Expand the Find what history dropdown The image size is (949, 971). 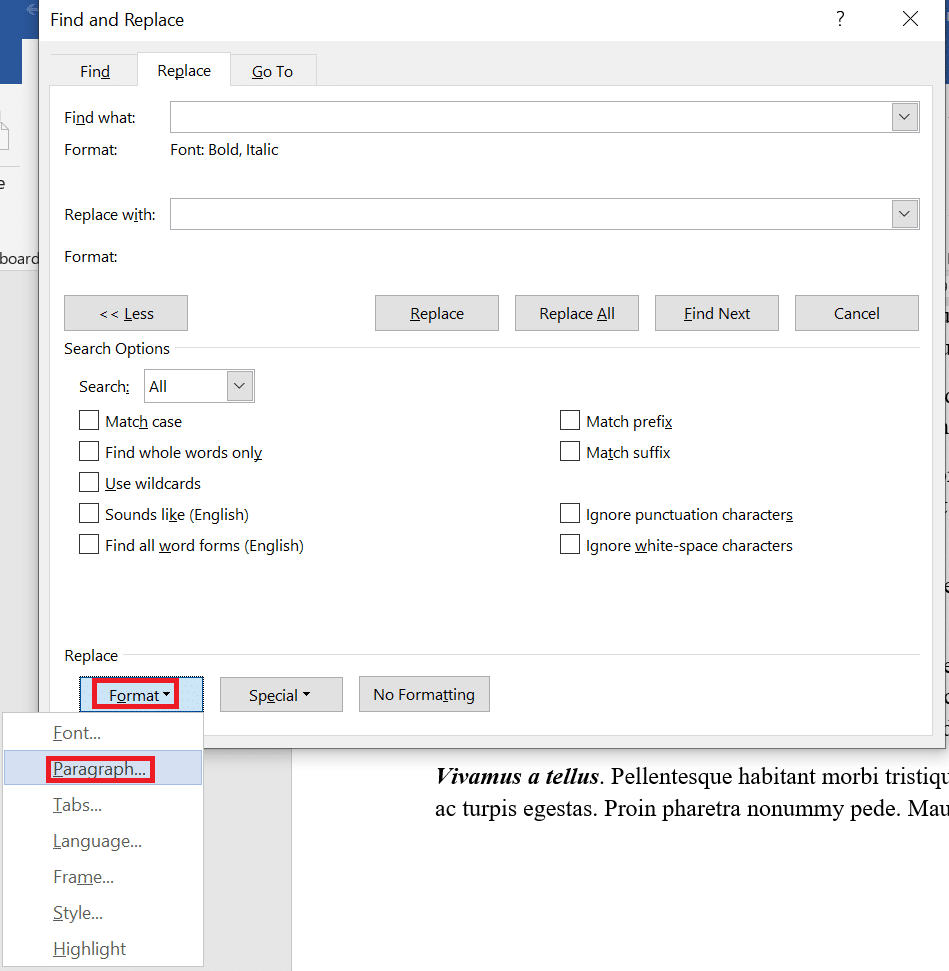[x=904, y=117]
